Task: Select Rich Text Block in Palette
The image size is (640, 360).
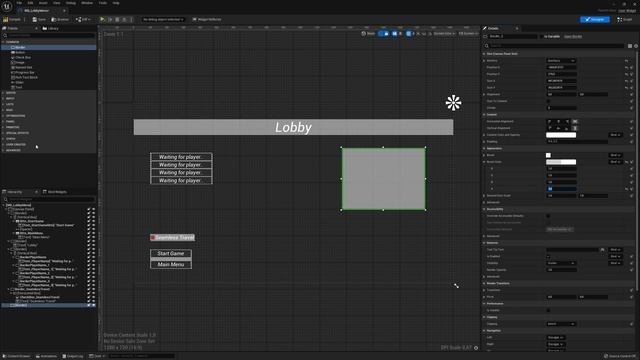Action: click(26, 77)
